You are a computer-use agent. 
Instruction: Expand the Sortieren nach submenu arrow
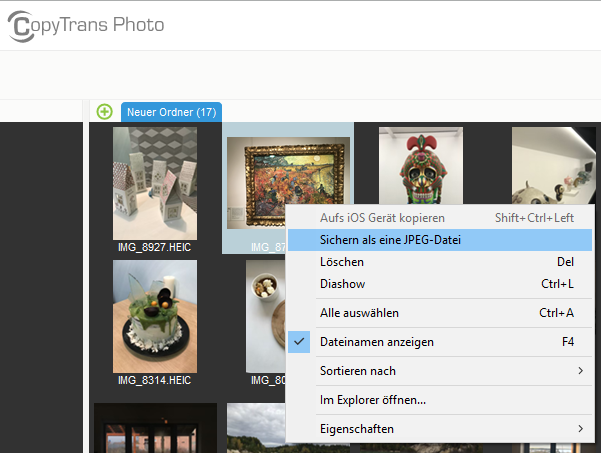click(x=581, y=371)
